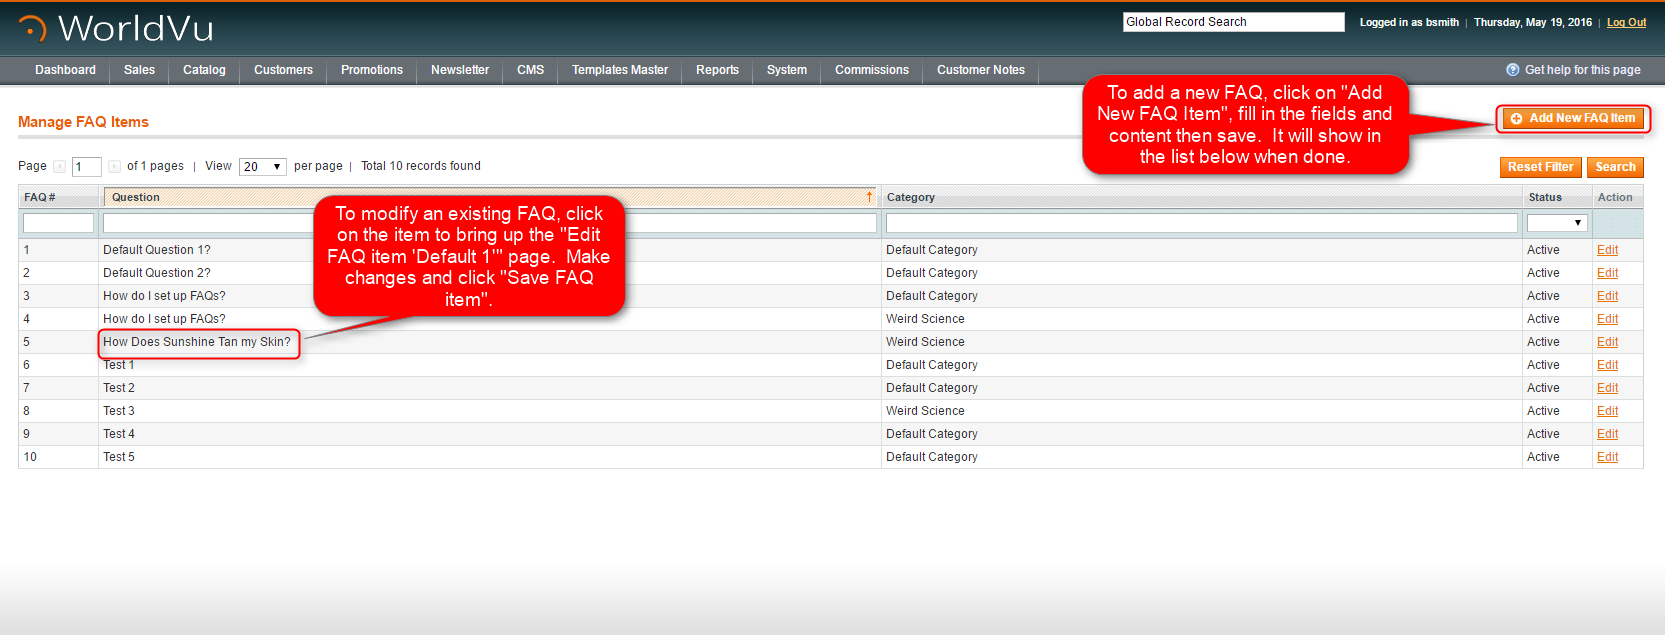Focus the Global Record Search field
The width and height of the screenshot is (1665, 635).
pyautogui.click(x=1232, y=22)
